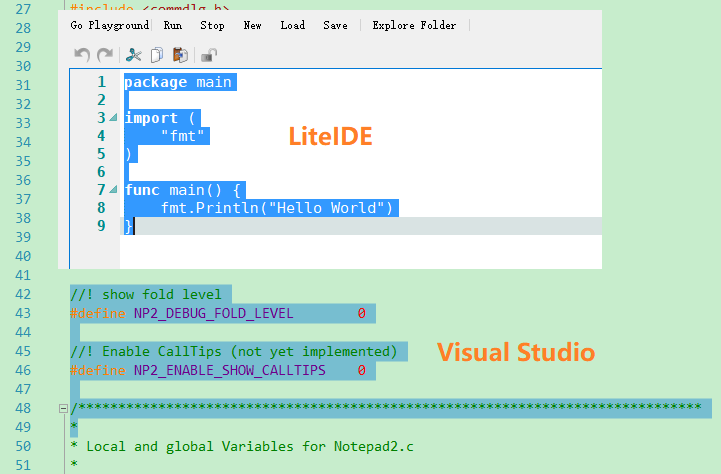Click line number 43 in outer margin
The height and width of the screenshot is (474, 721).
click(x=23, y=313)
